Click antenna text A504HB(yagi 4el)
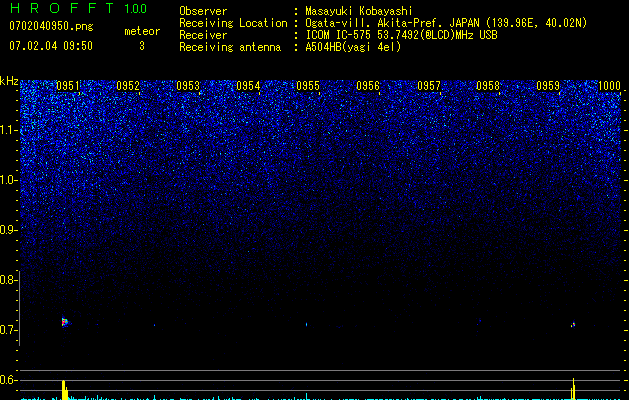 353,47
